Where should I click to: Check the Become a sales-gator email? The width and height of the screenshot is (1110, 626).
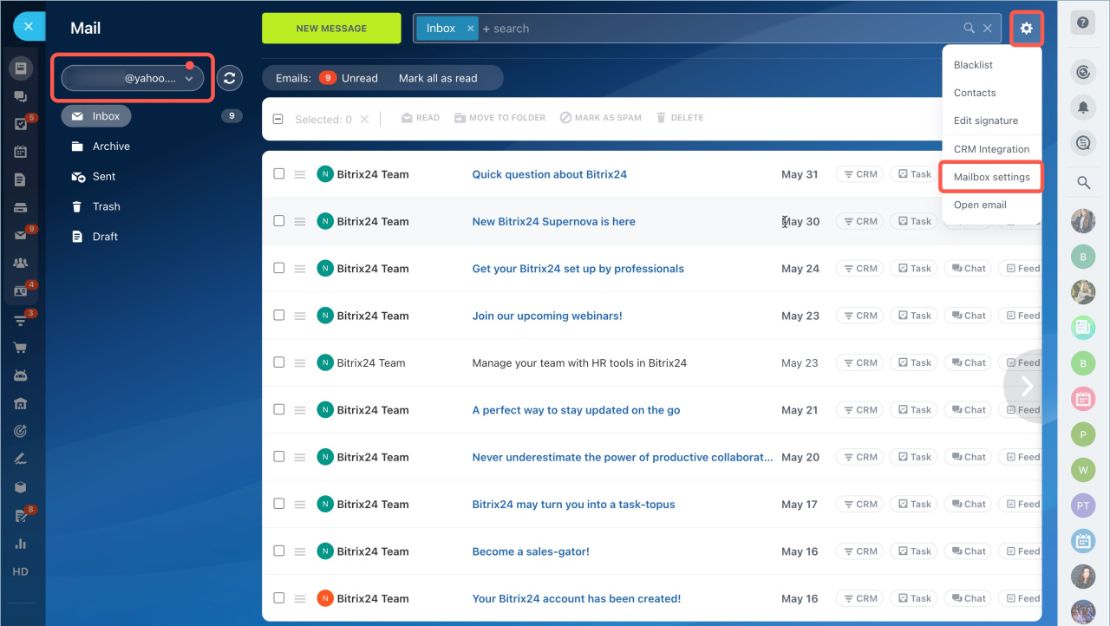tap(279, 551)
